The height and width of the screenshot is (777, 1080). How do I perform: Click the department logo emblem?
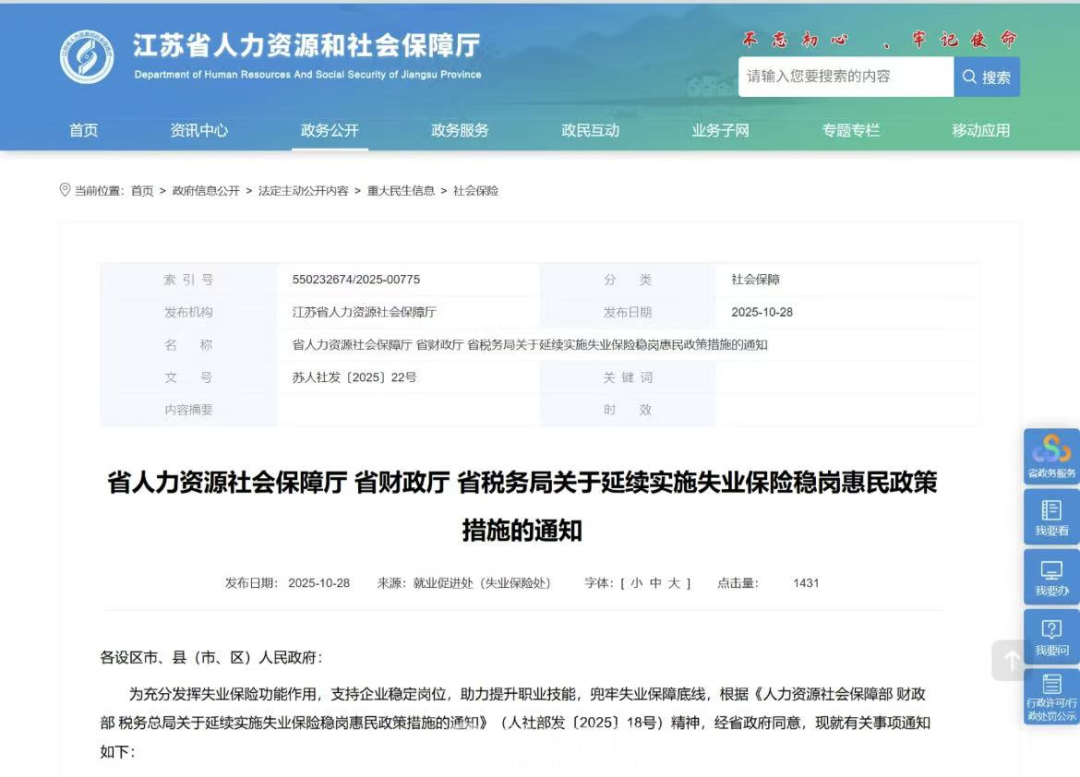(84, 55)
